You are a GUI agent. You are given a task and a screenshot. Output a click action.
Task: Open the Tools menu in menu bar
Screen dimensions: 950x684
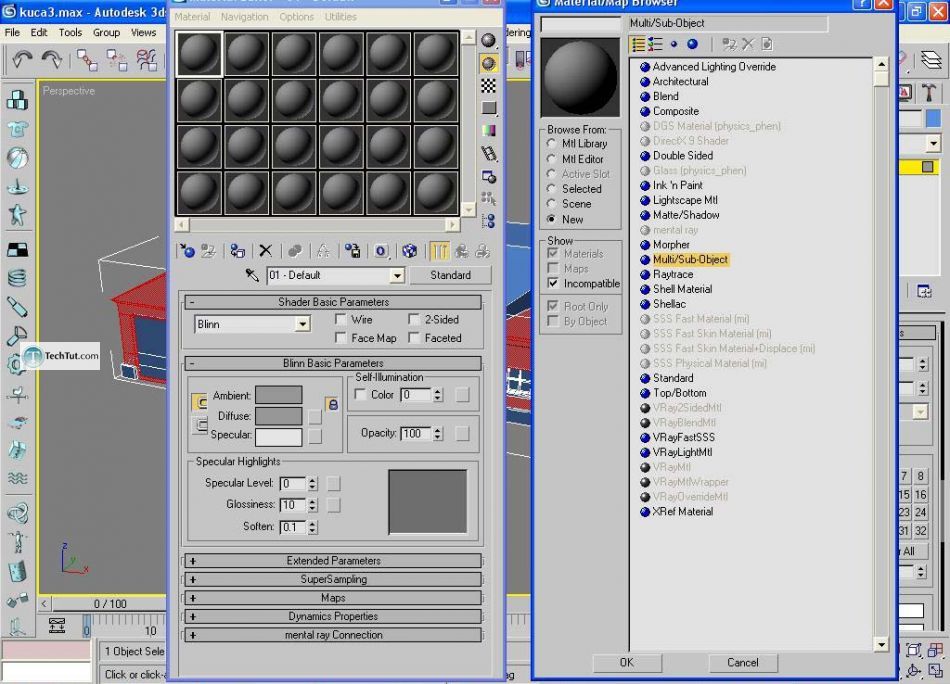click(70, 32)
